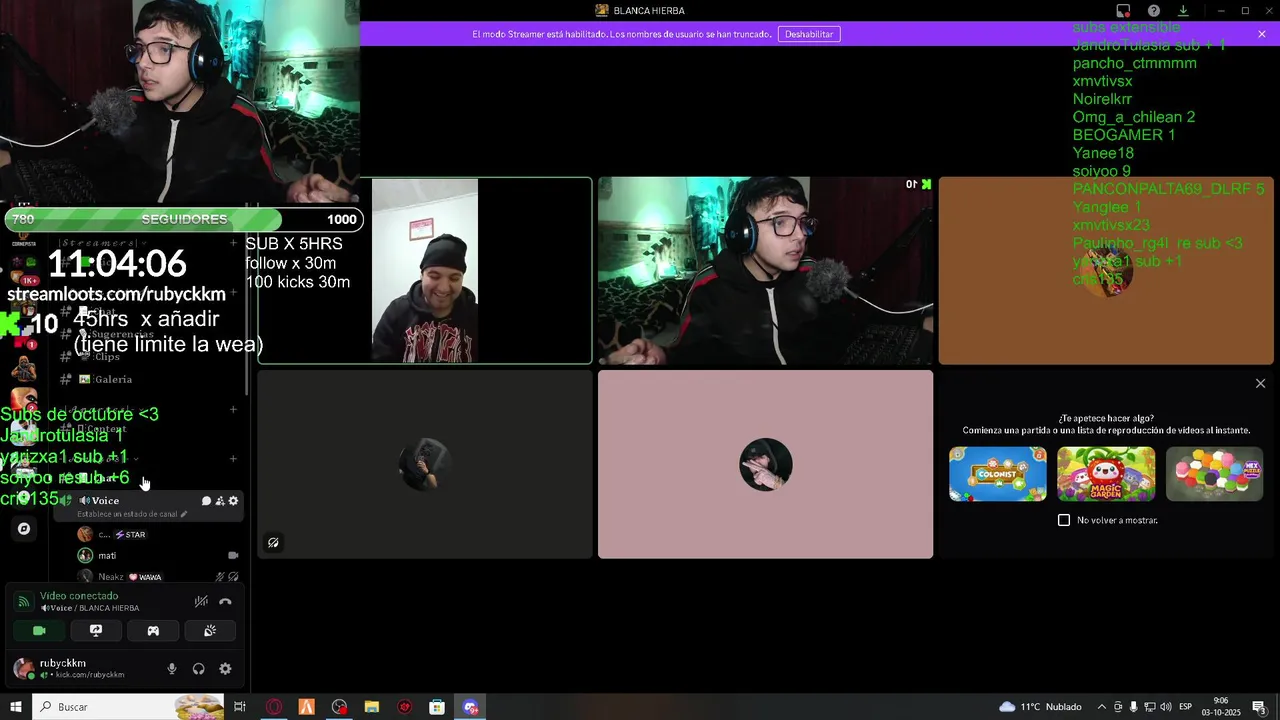The height and width of the screenshot is (720, 1280).
Task: Add a channel in the Streamers category
Action: pos(233,243)
